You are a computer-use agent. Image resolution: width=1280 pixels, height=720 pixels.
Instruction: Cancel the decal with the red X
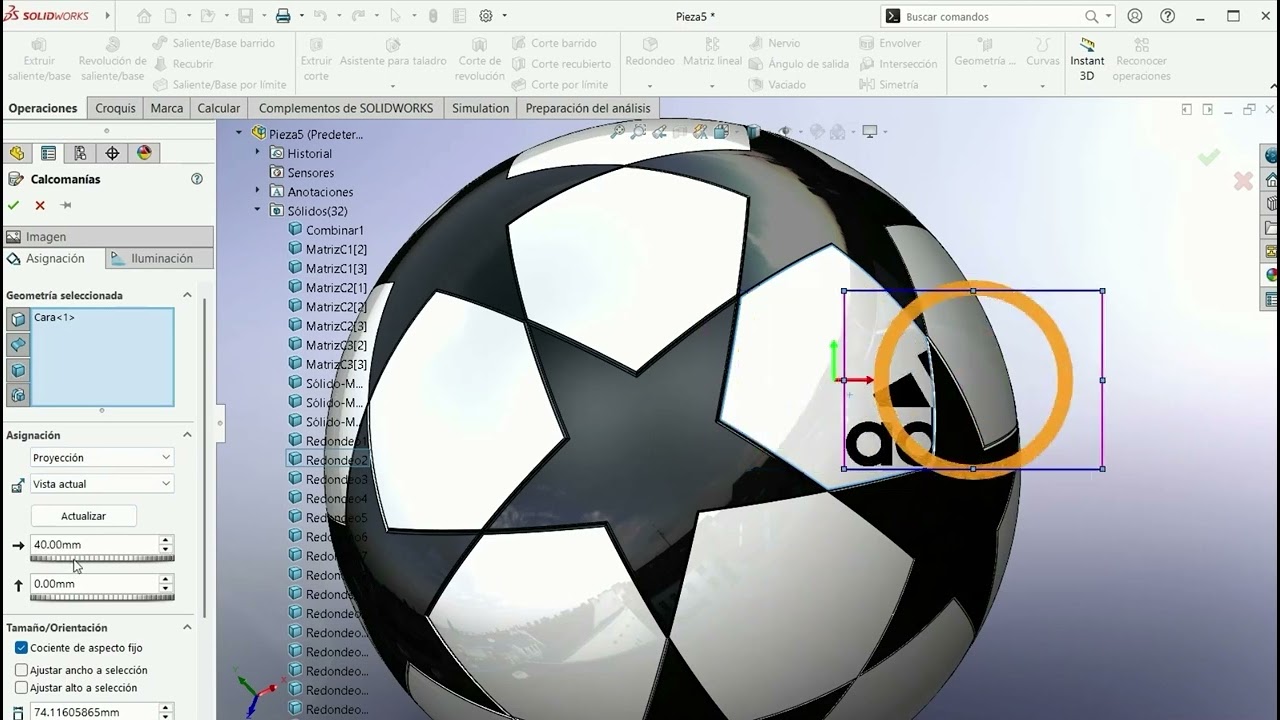pos(40,205)
